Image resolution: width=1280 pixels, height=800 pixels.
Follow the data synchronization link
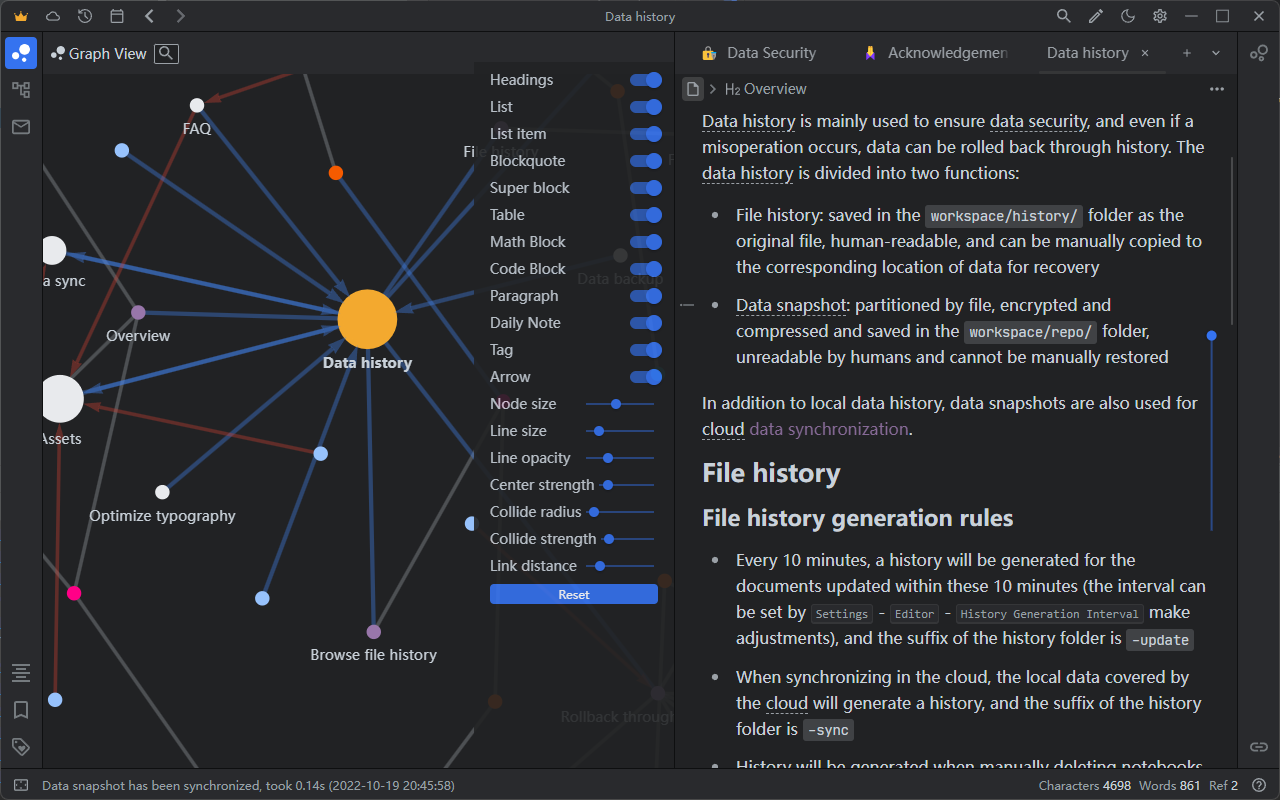[828, 429]
